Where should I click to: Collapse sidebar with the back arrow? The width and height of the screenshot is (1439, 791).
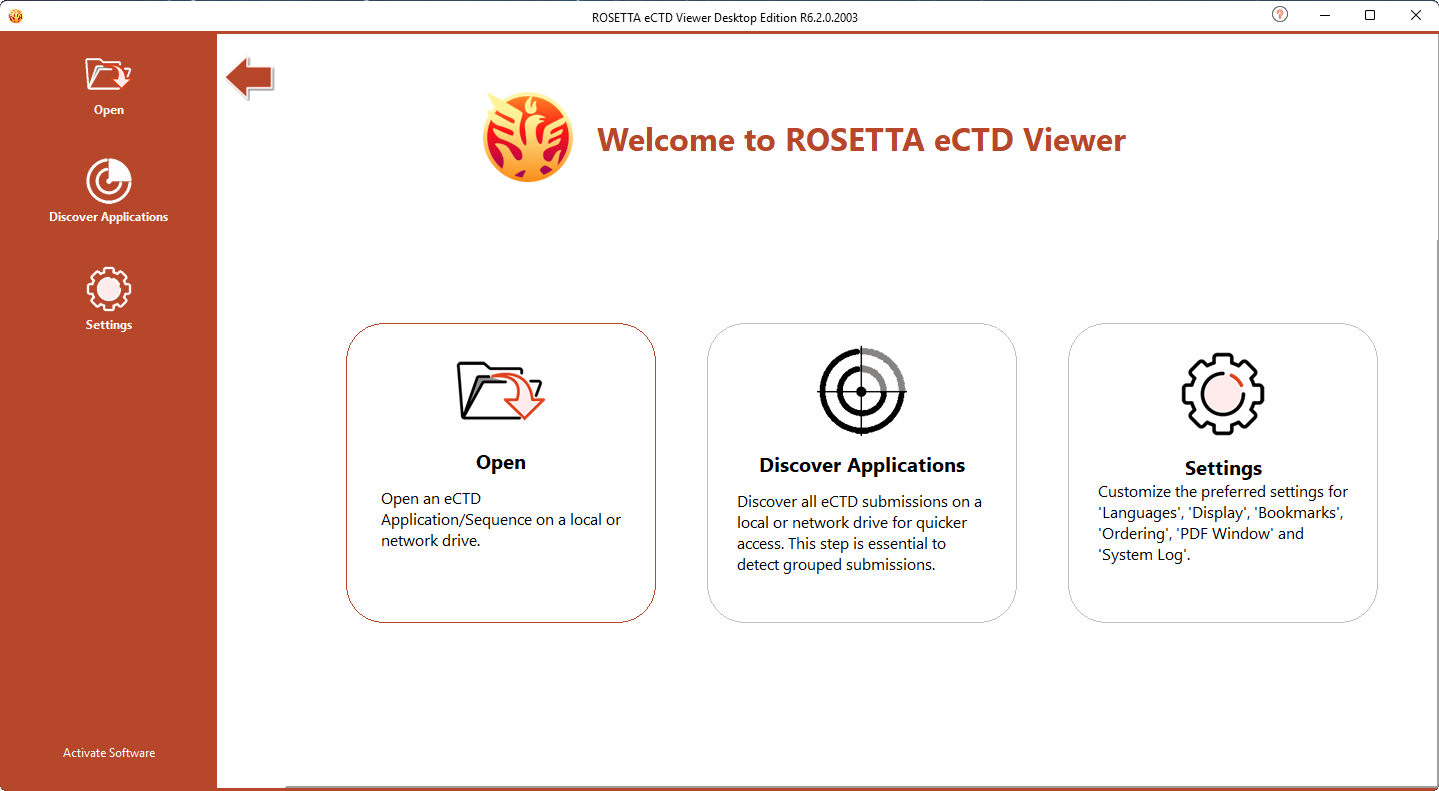(x=250, y=77)
